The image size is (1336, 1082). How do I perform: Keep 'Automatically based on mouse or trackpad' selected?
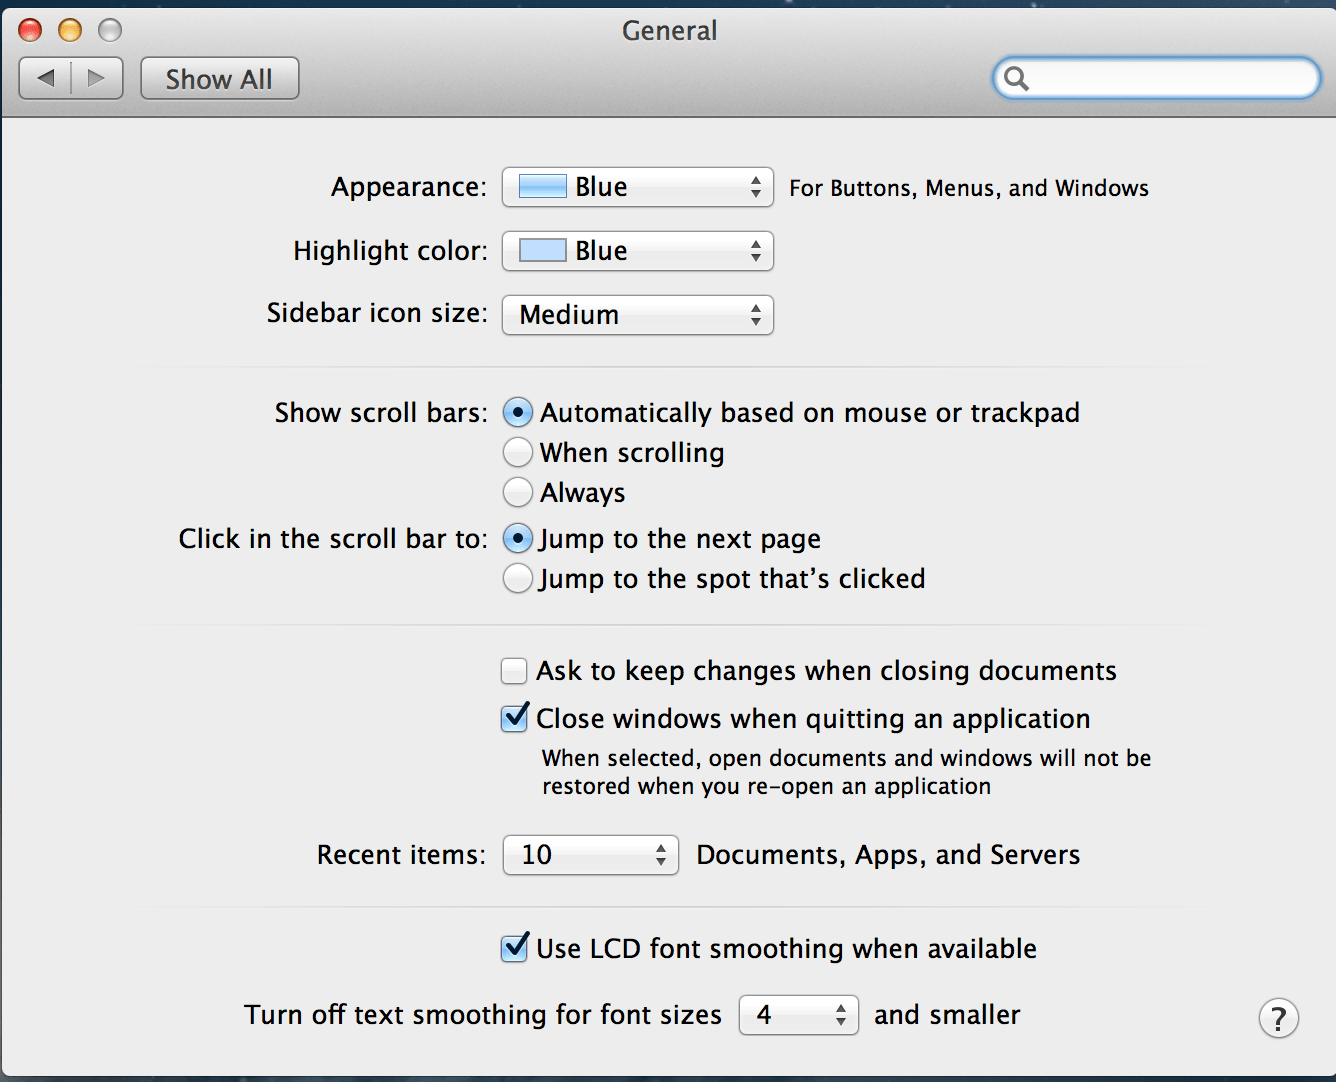(x=517, y=412)
